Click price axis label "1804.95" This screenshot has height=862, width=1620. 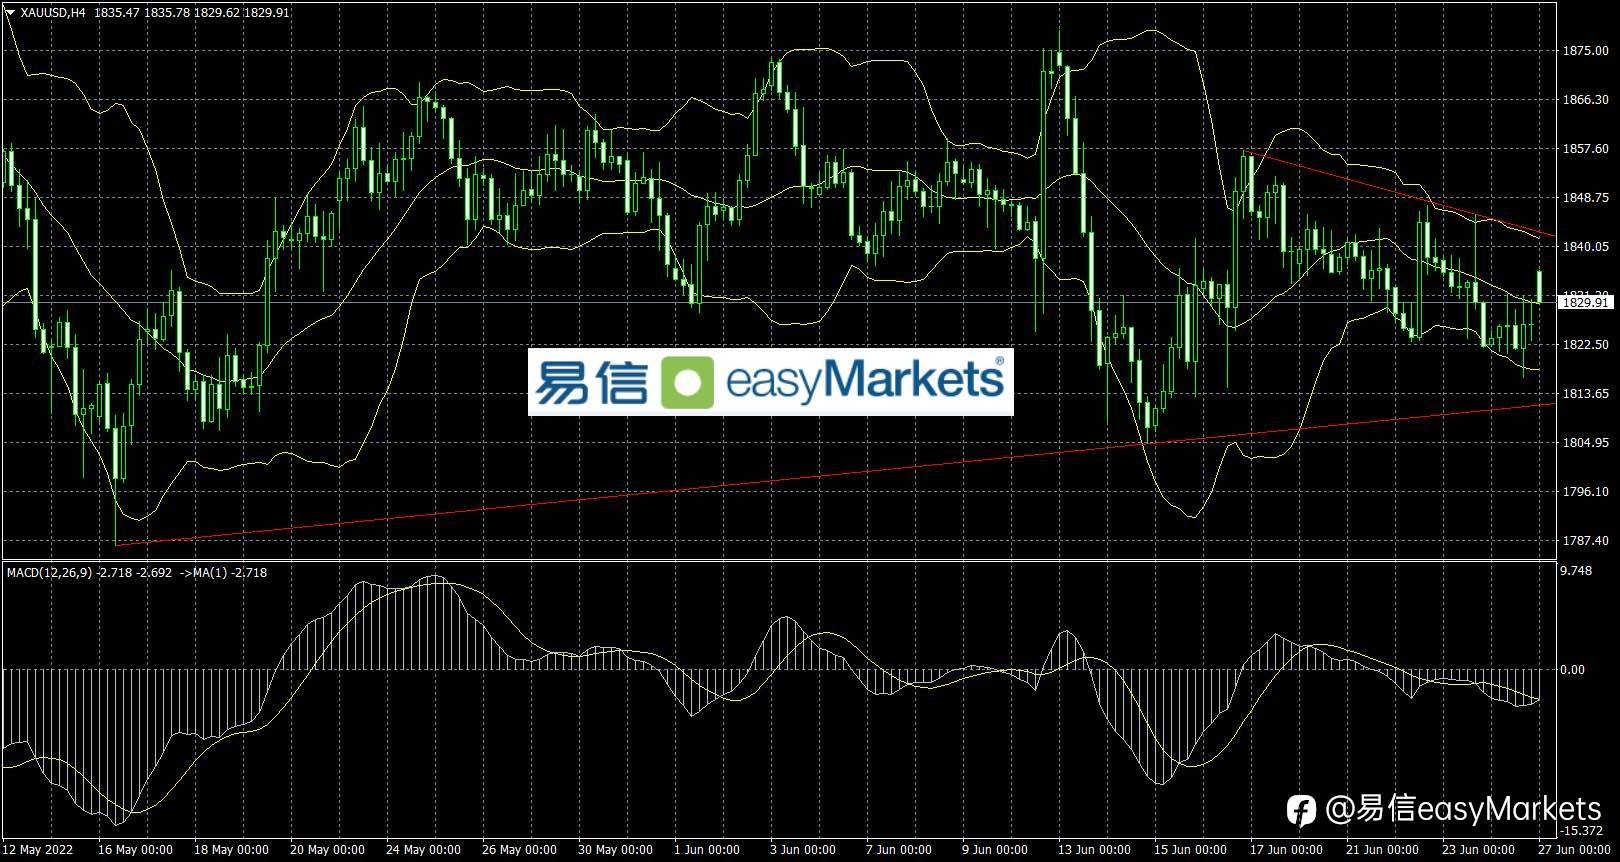[x=1585, y=443]
